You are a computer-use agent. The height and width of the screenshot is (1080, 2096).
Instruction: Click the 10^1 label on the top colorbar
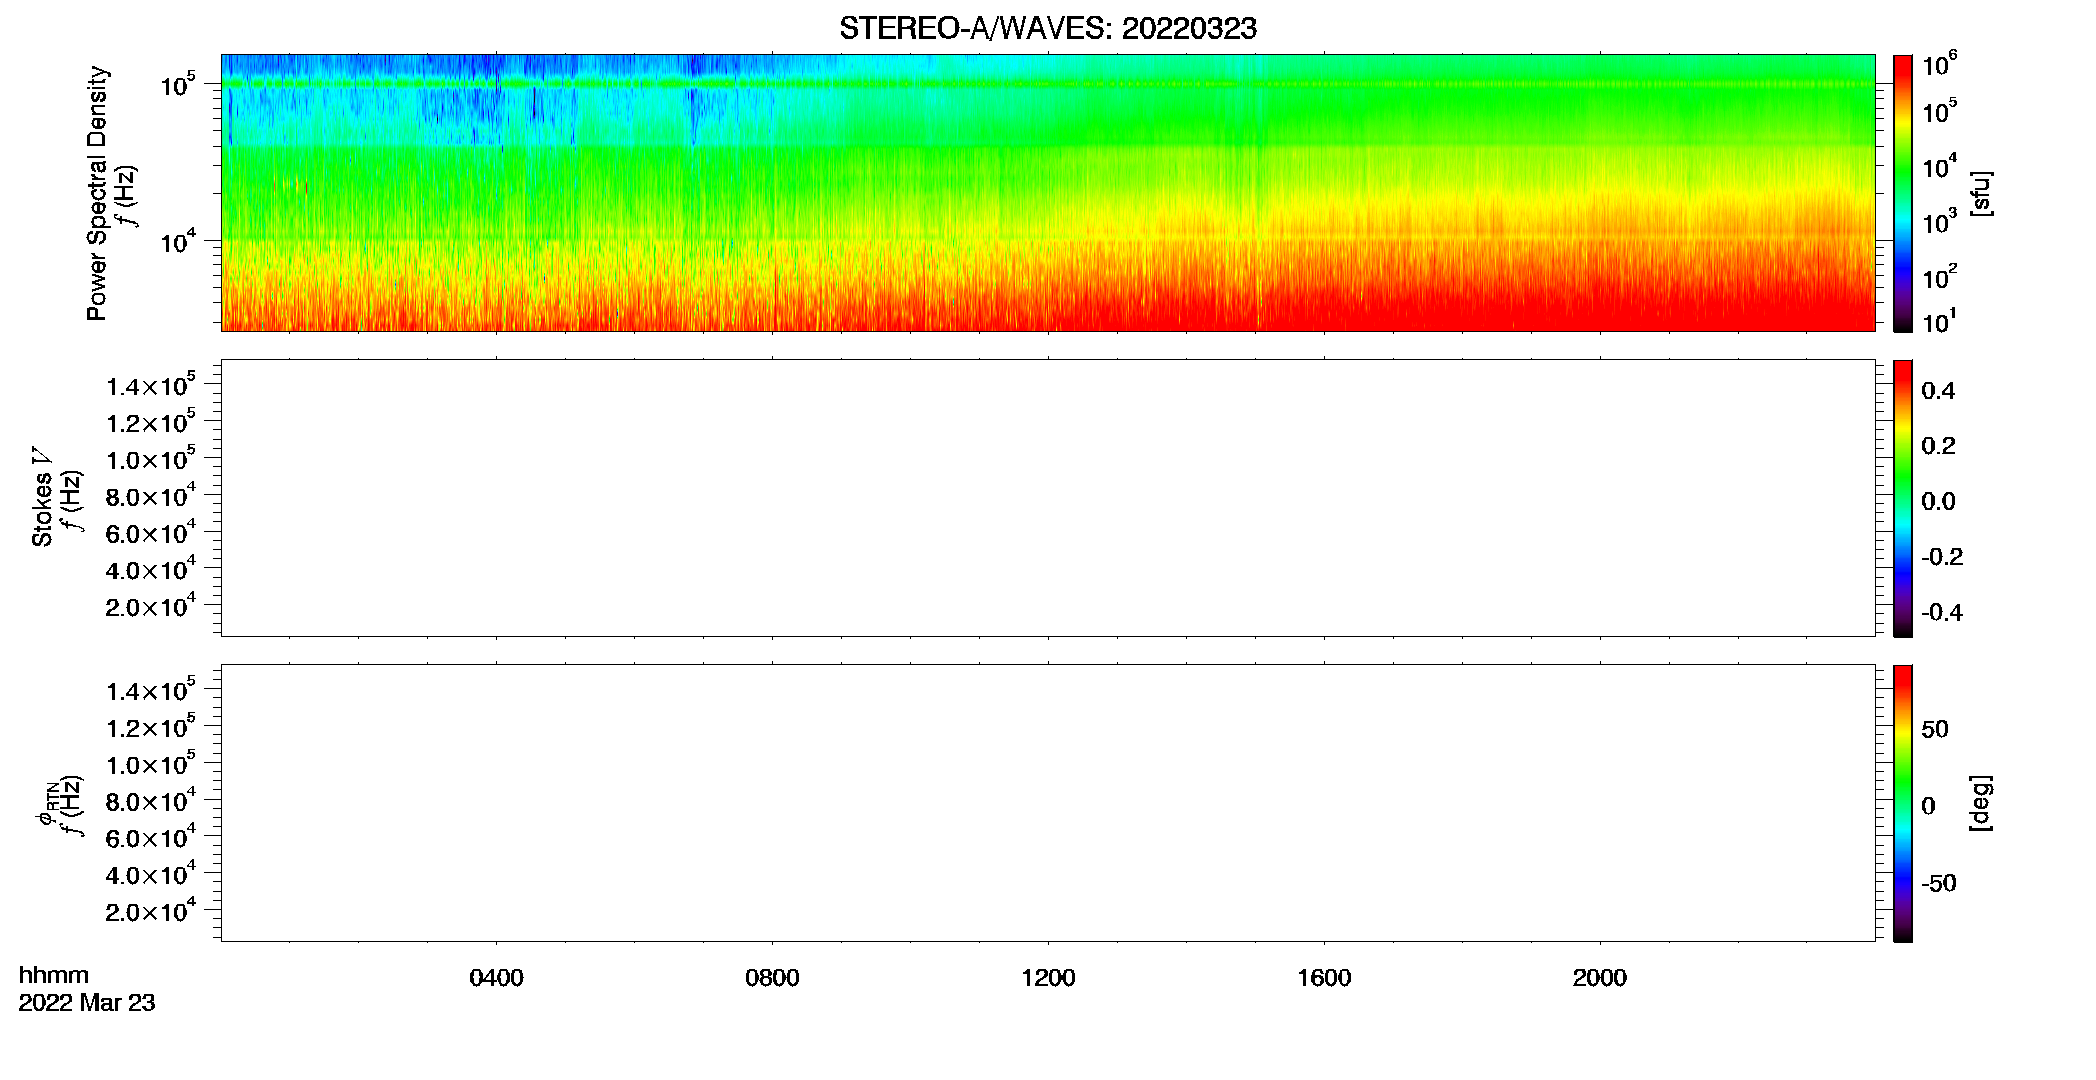(1940, 321)
